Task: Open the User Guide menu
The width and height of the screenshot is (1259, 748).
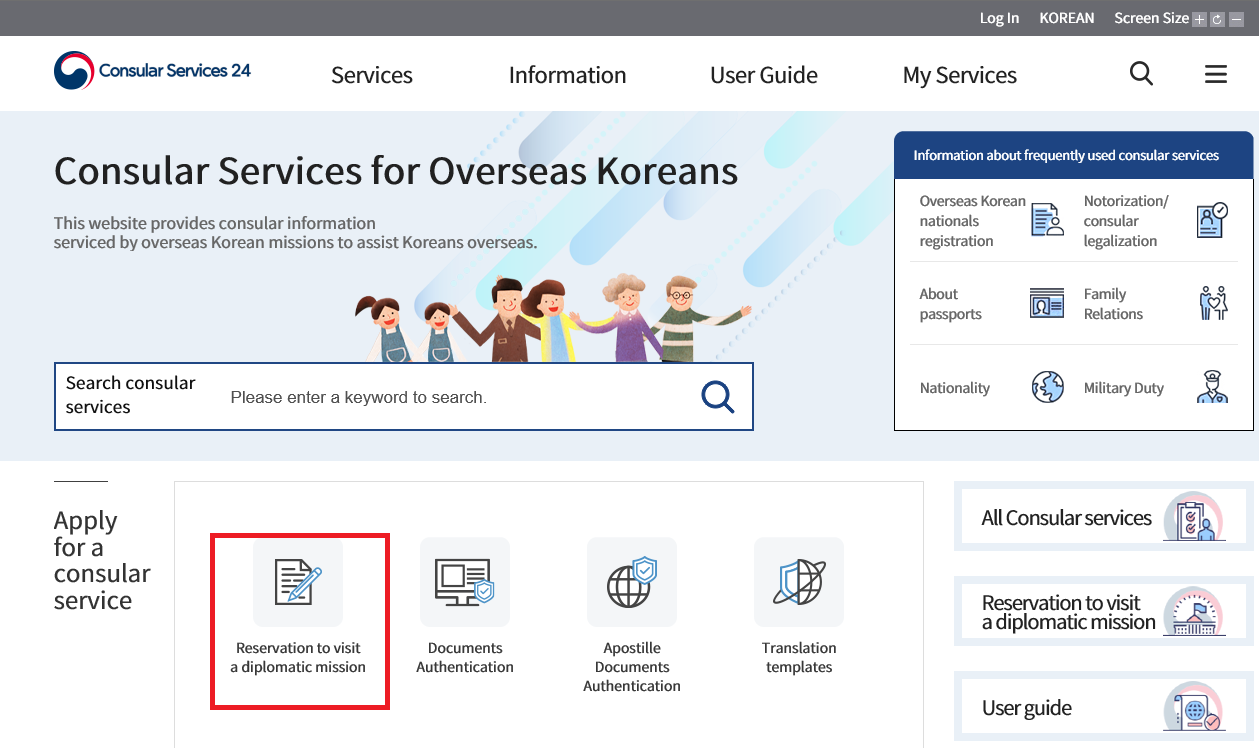Action: 764,75
